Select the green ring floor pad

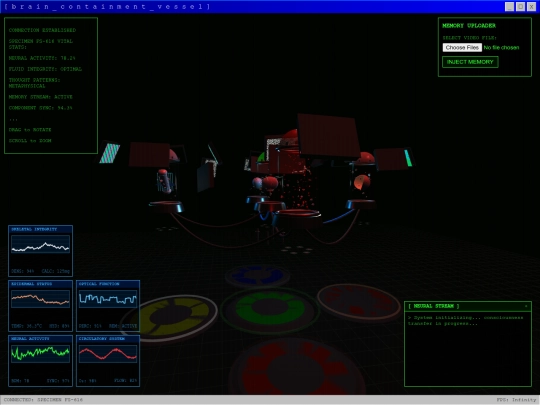270,309
